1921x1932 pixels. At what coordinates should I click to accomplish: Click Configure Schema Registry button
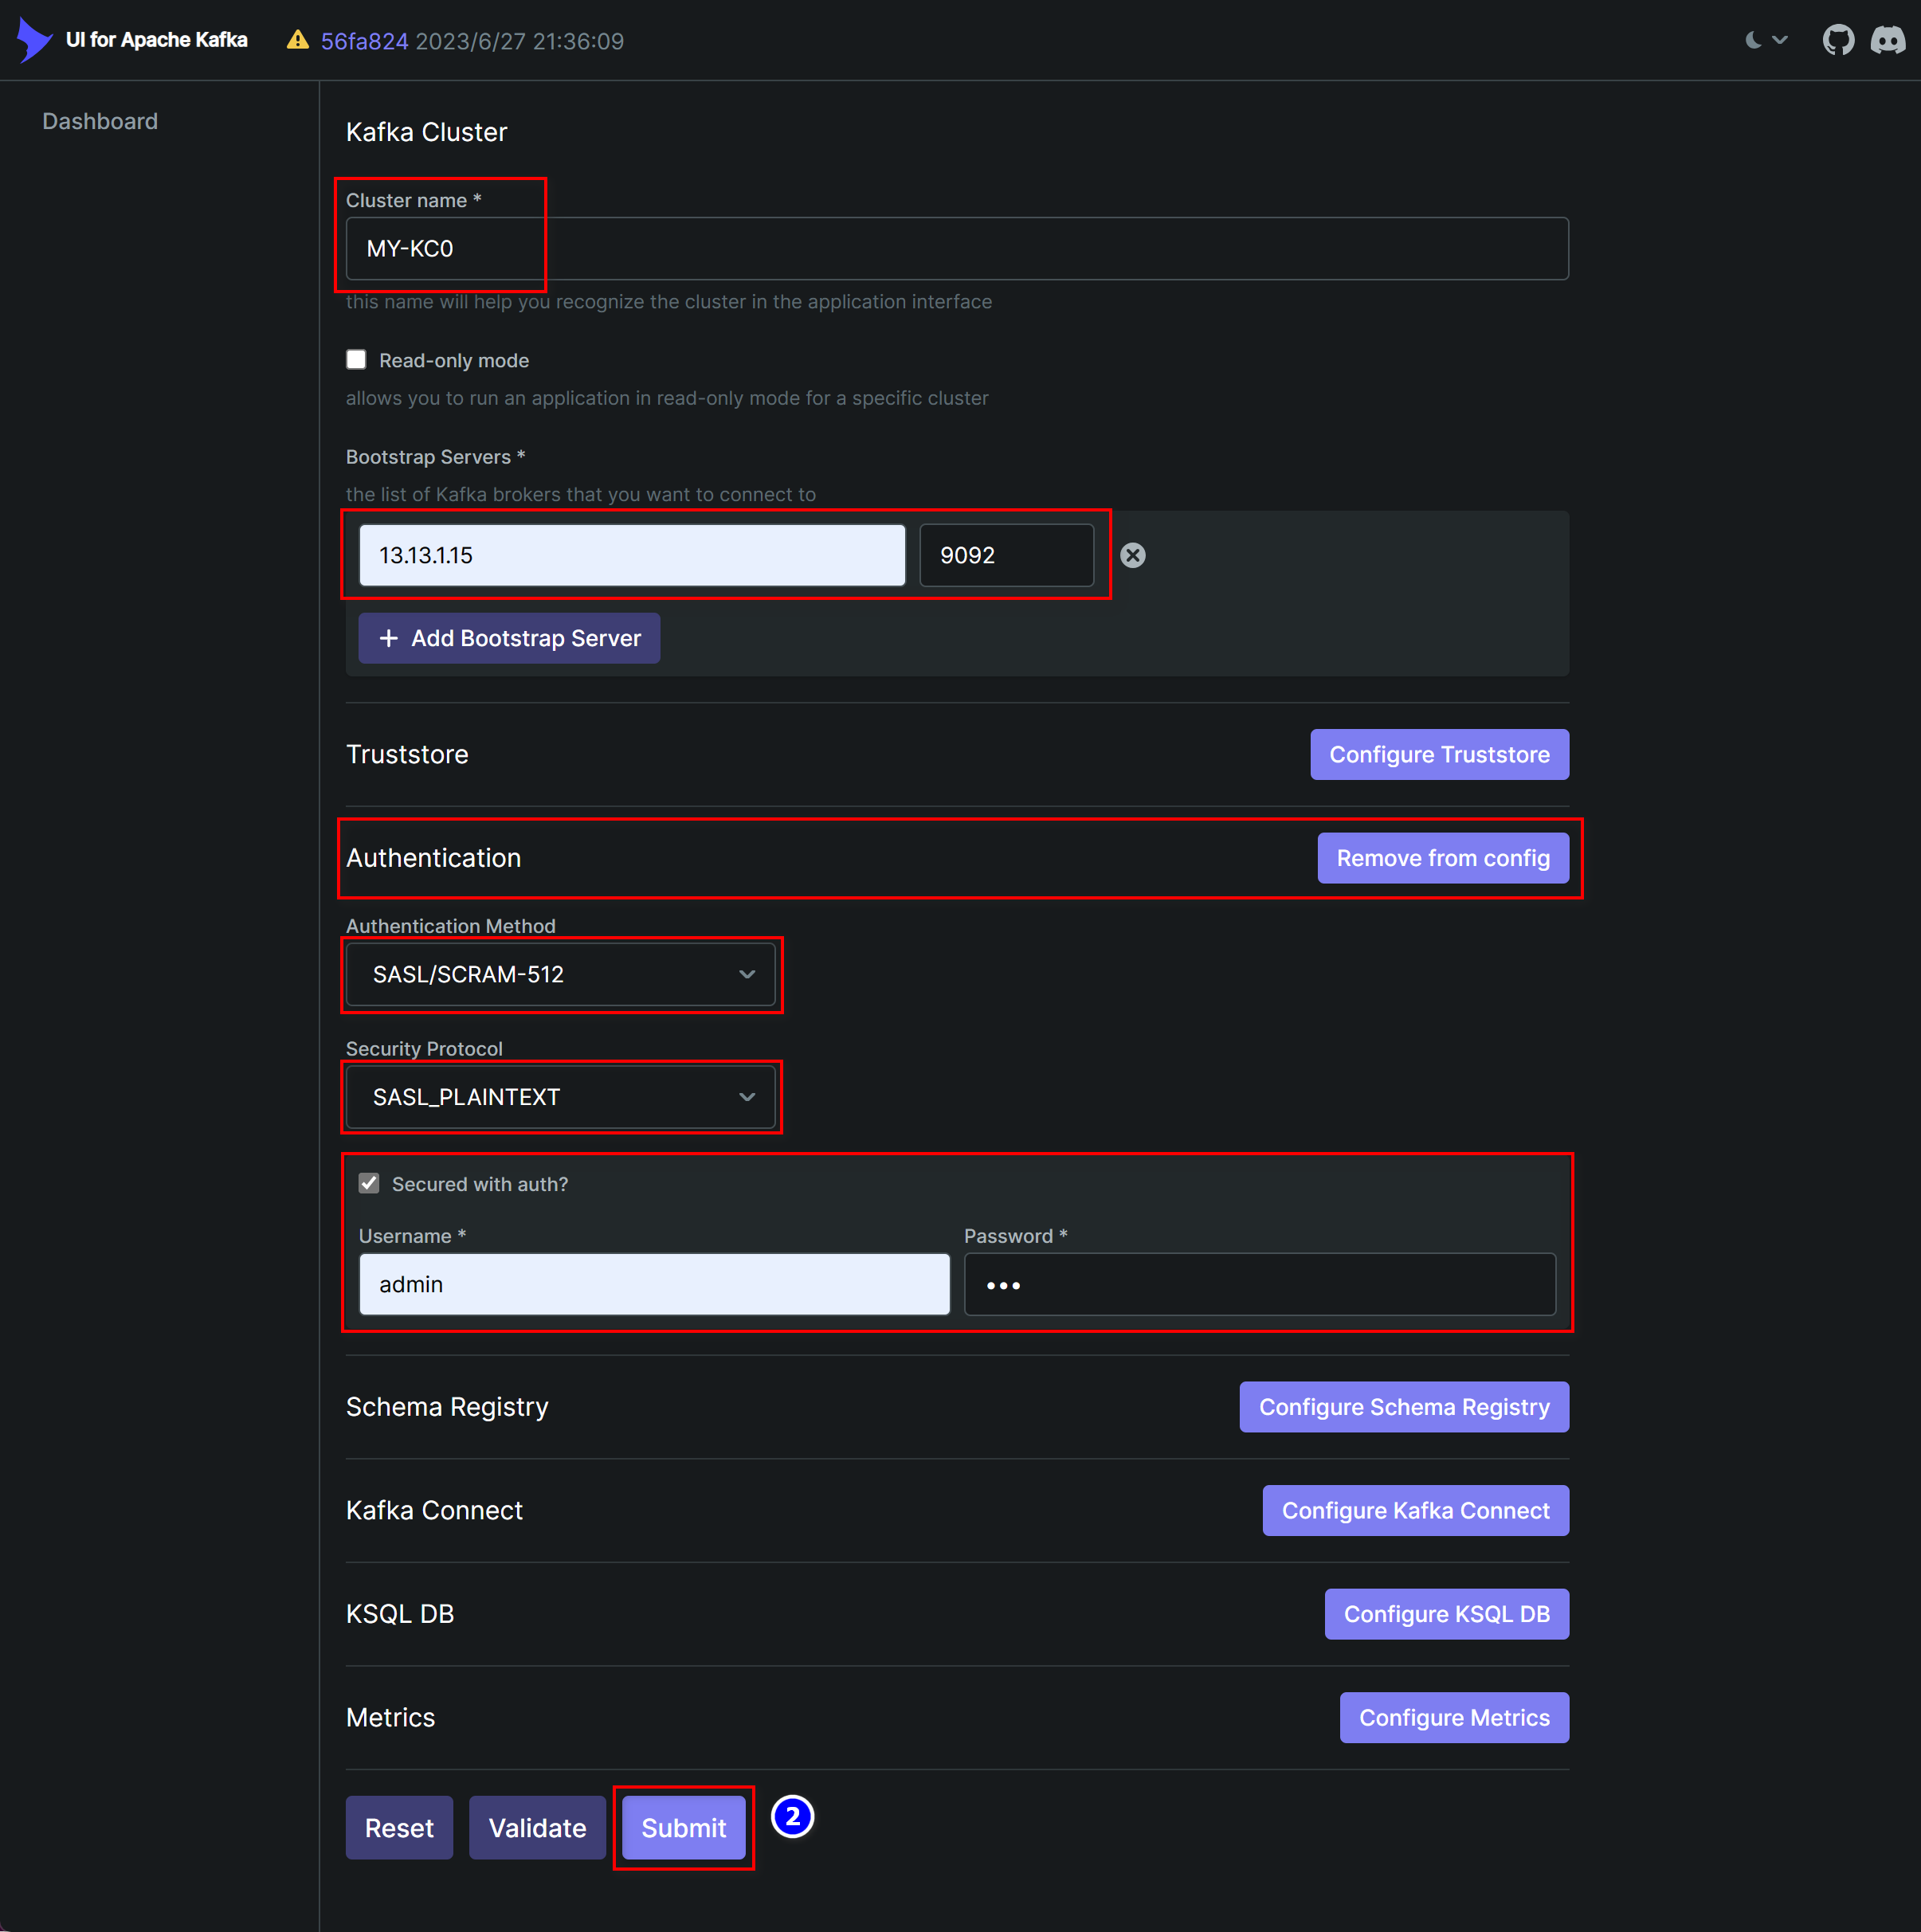coord(1404,1407)
